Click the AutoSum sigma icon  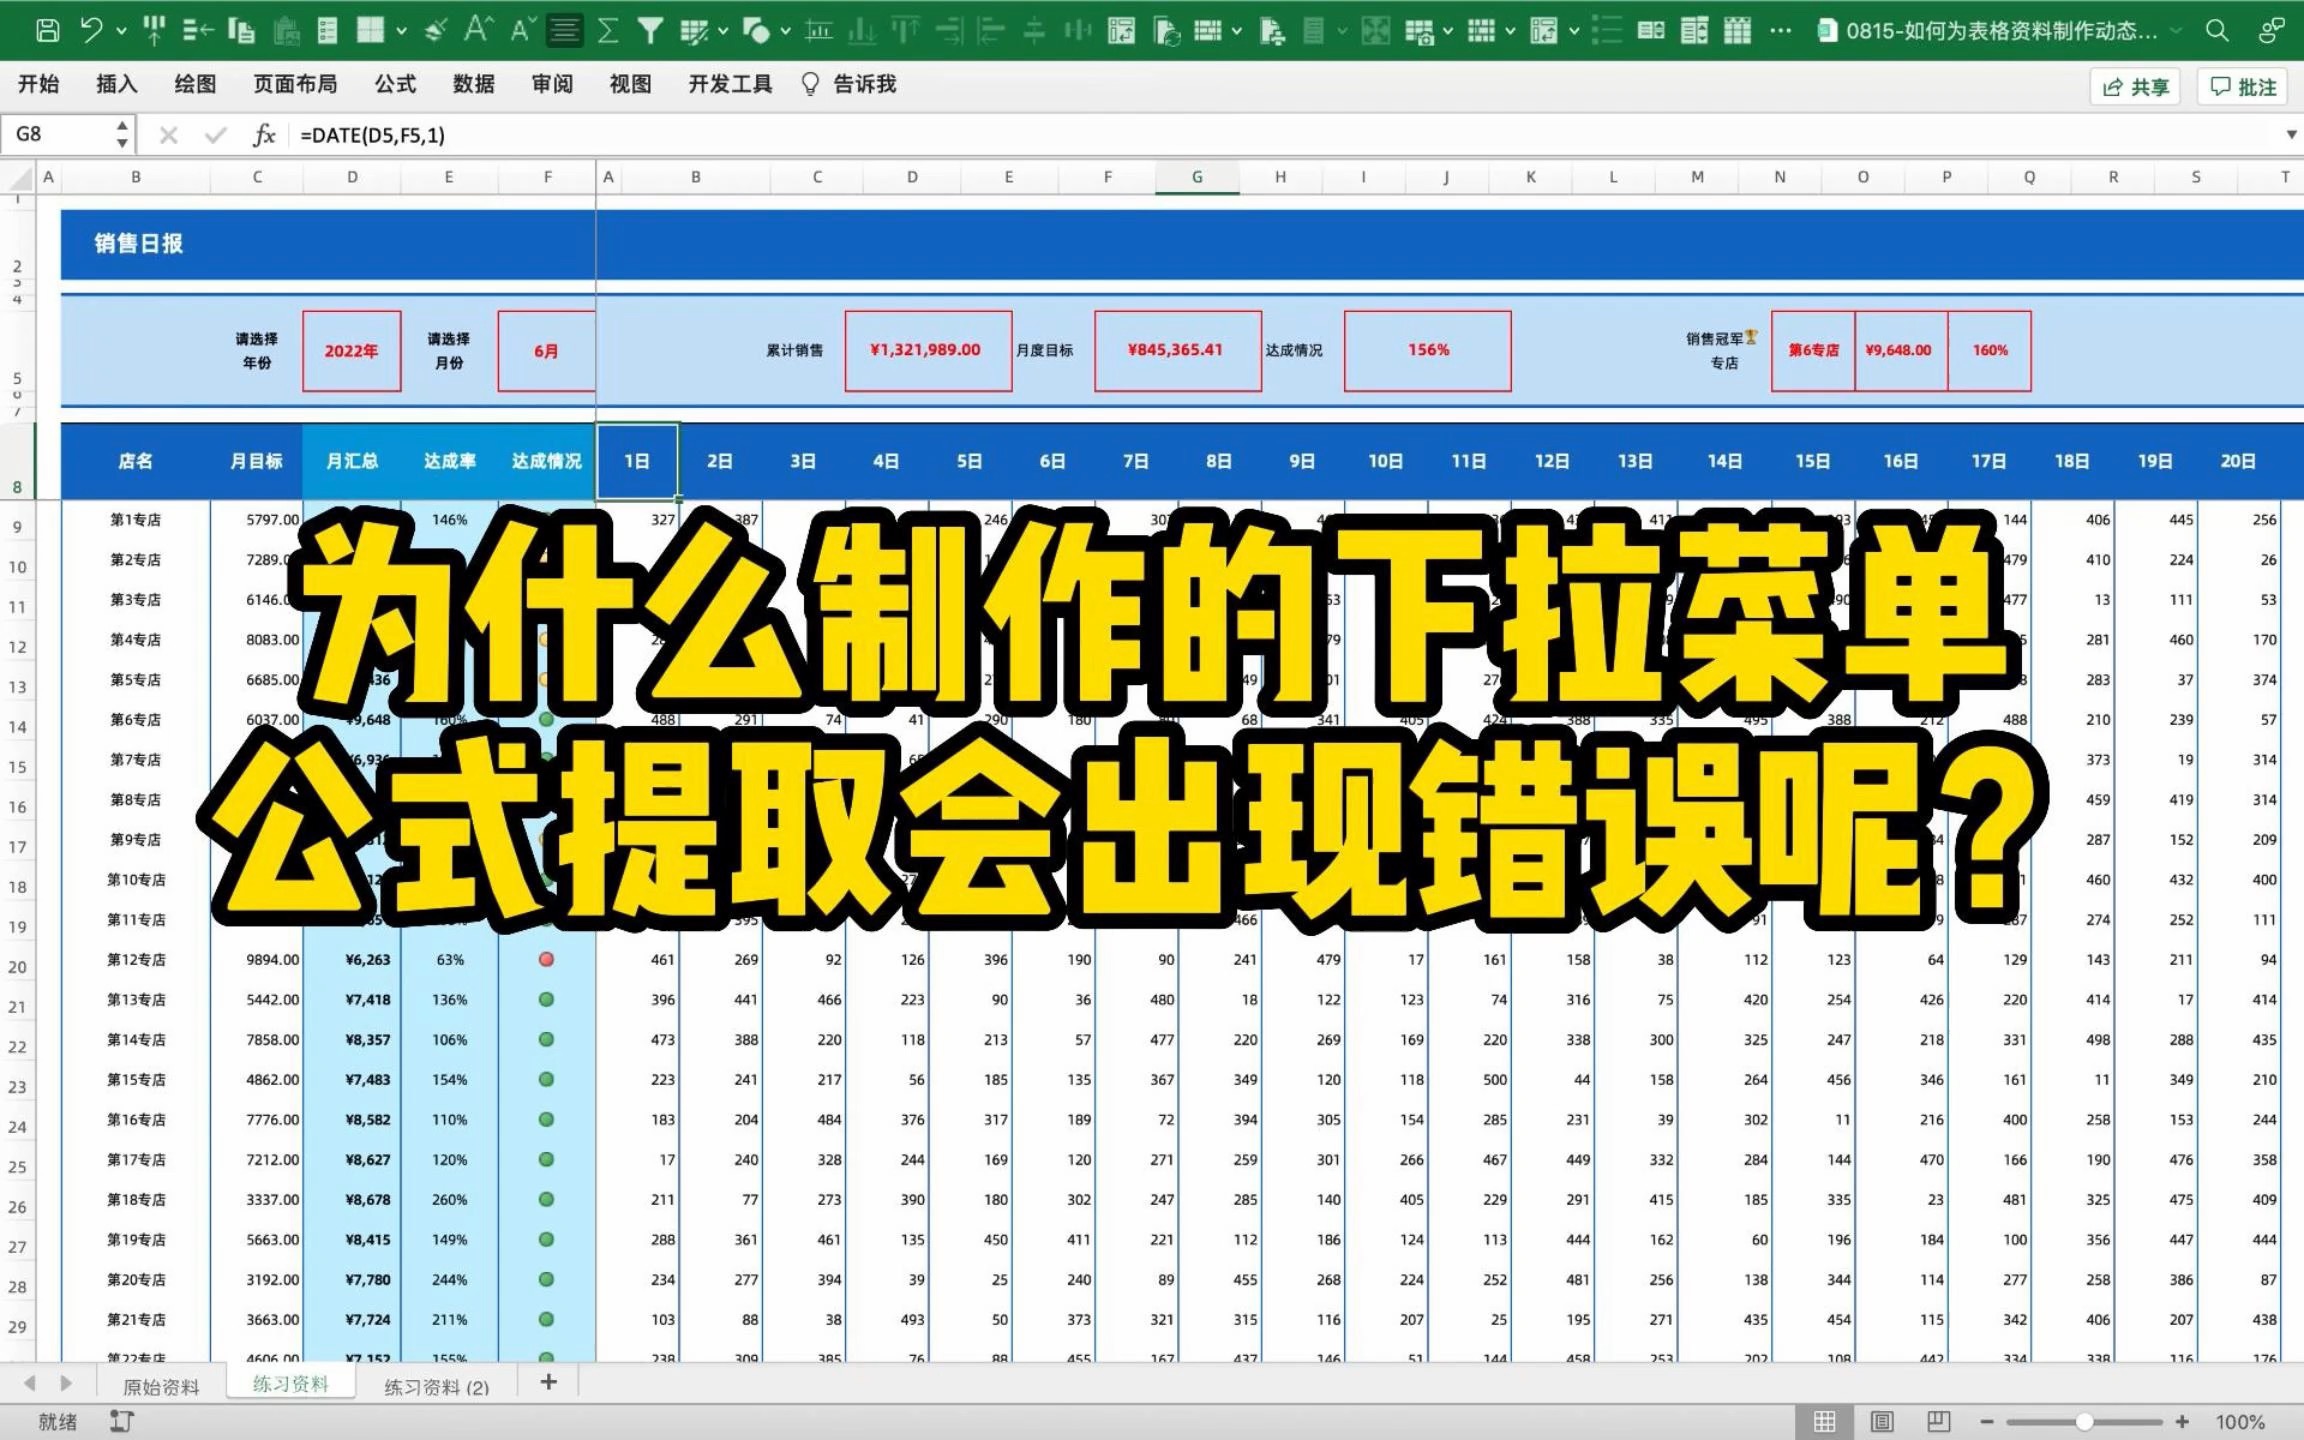[x=607, y=31]
